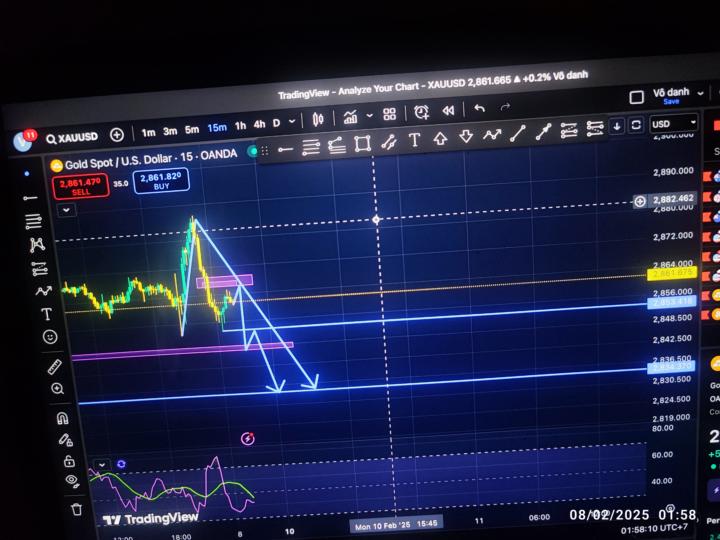Viewport: 720px width, 540px height.
Task: Expand the indicators favorites chevron
Action: pos(370,116)
